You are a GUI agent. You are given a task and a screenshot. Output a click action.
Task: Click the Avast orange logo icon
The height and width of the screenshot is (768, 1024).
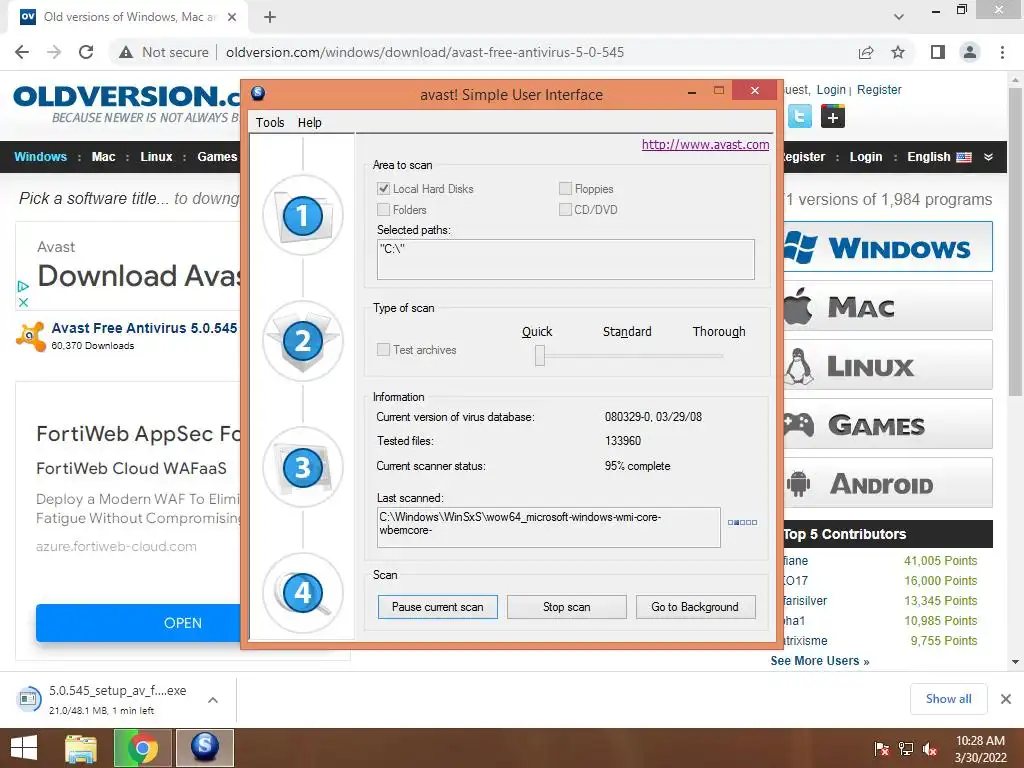(31, 336)
